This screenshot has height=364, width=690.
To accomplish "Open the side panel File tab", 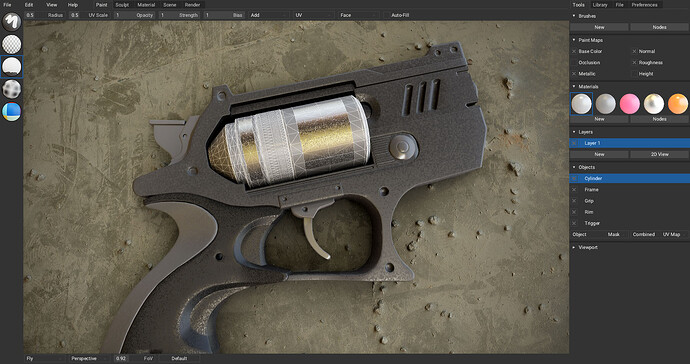I will (620, 5).
